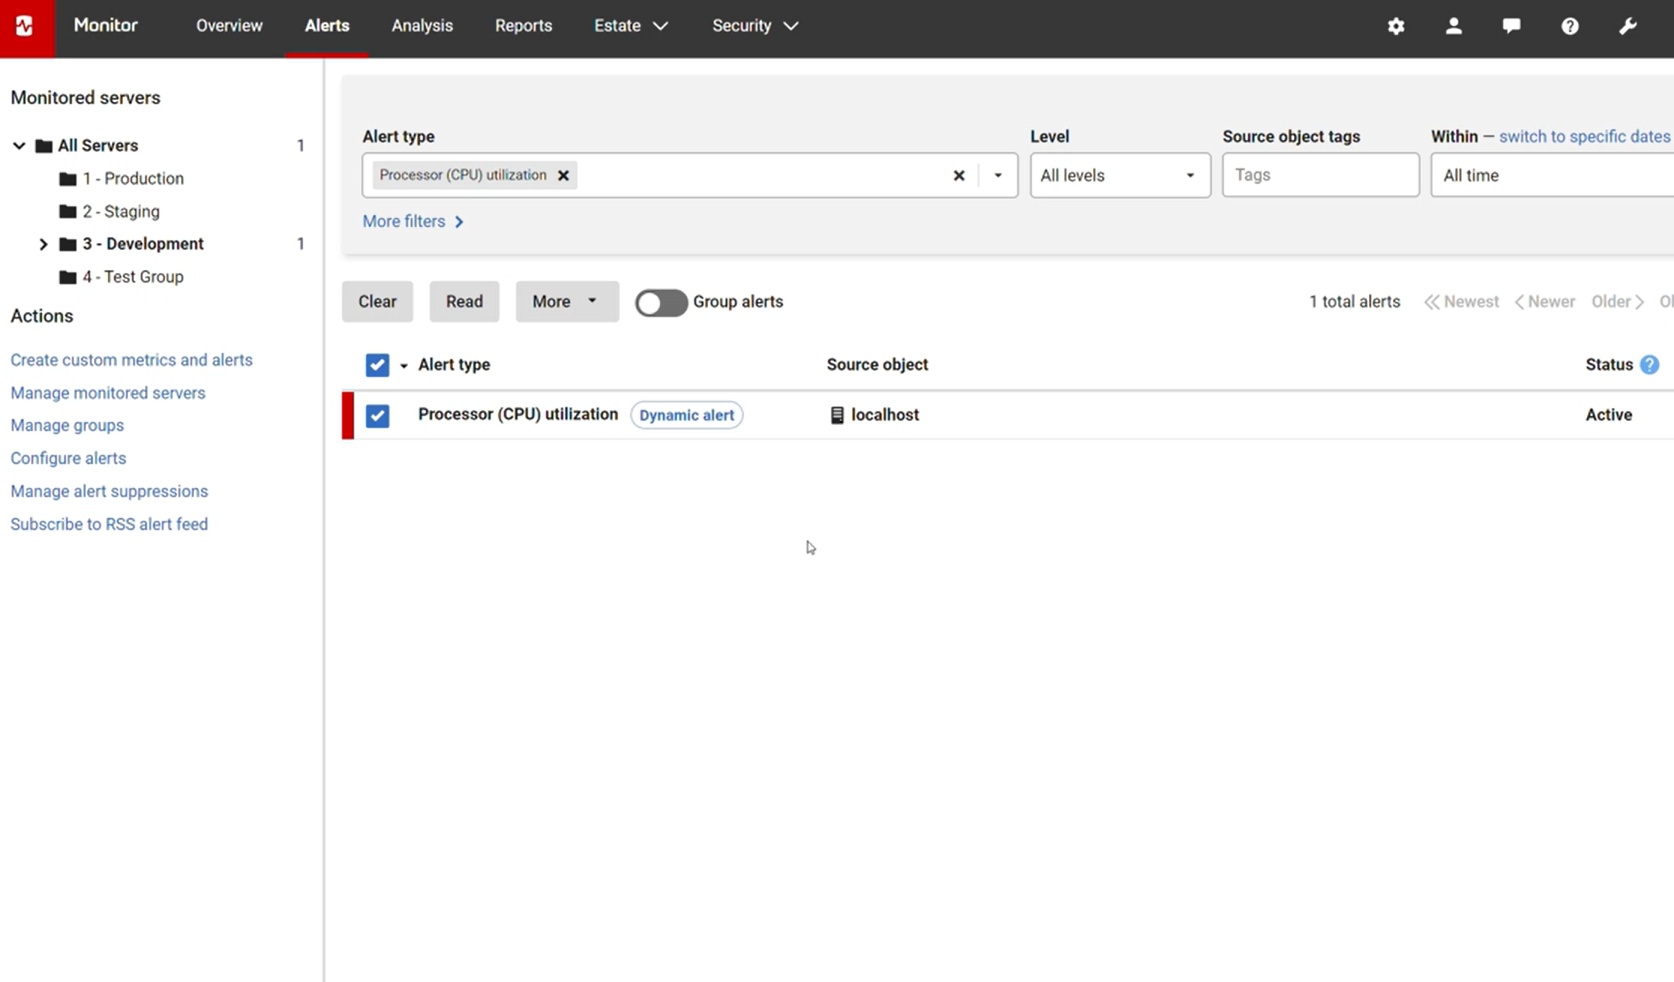
Task: Click the All time date range field
Action: point(1550,175)
